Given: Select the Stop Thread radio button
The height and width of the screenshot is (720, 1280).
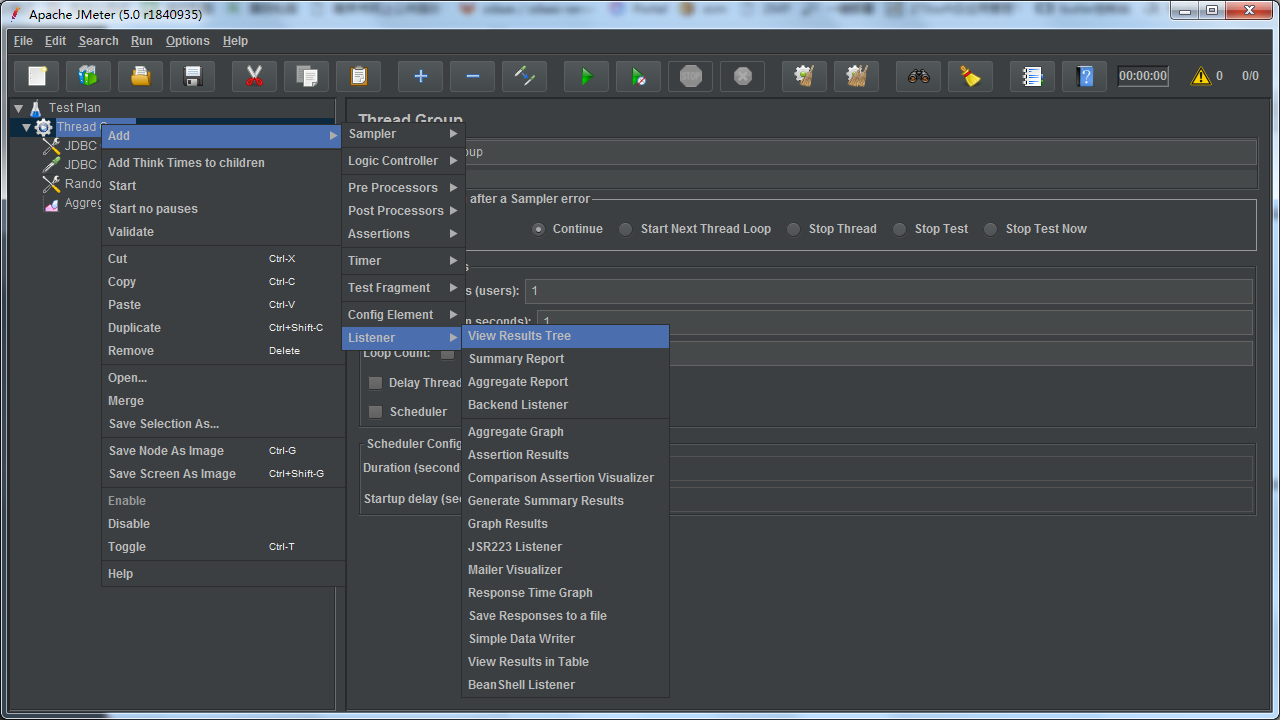Looking at the screenshot, I should click(x=793, y=229).
